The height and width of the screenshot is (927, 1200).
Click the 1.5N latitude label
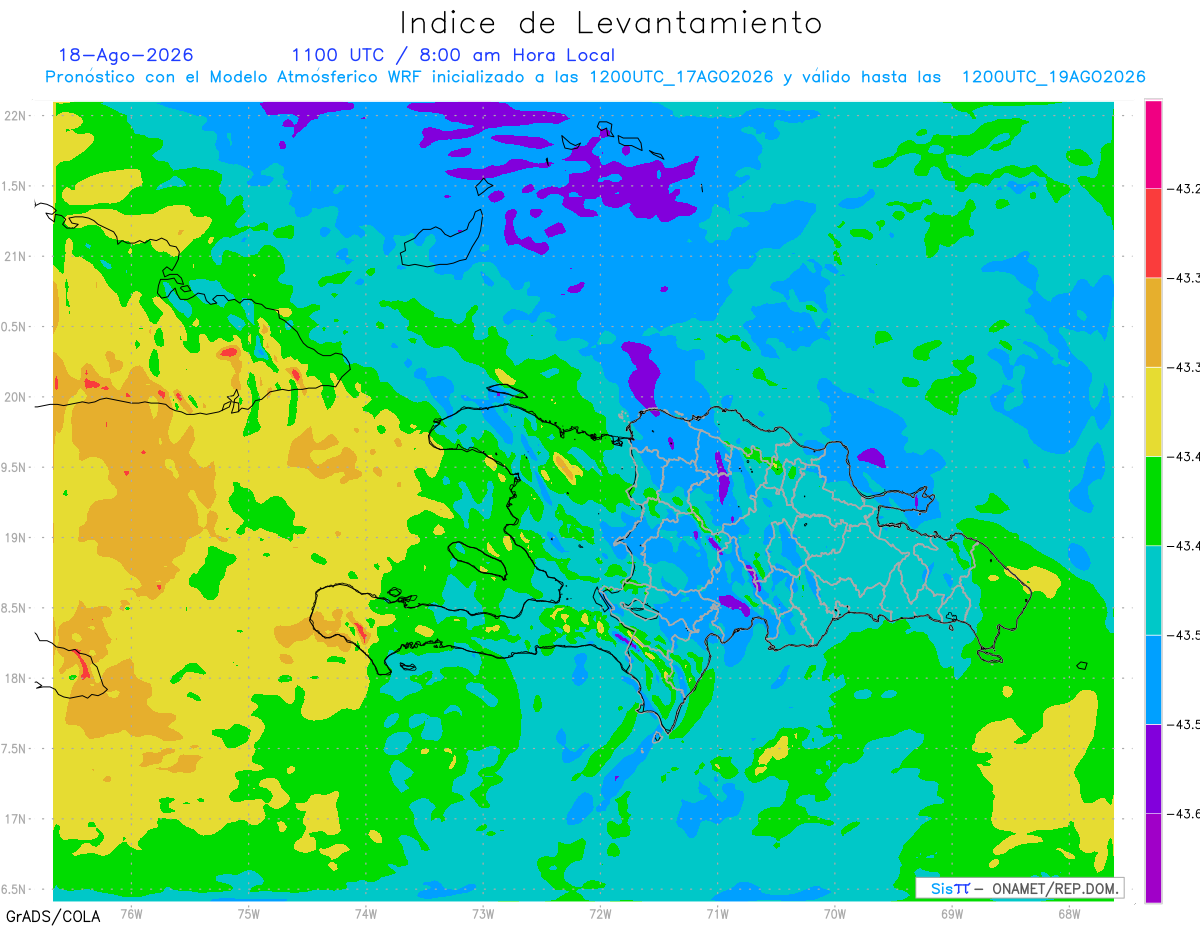(x=16, y=186)
